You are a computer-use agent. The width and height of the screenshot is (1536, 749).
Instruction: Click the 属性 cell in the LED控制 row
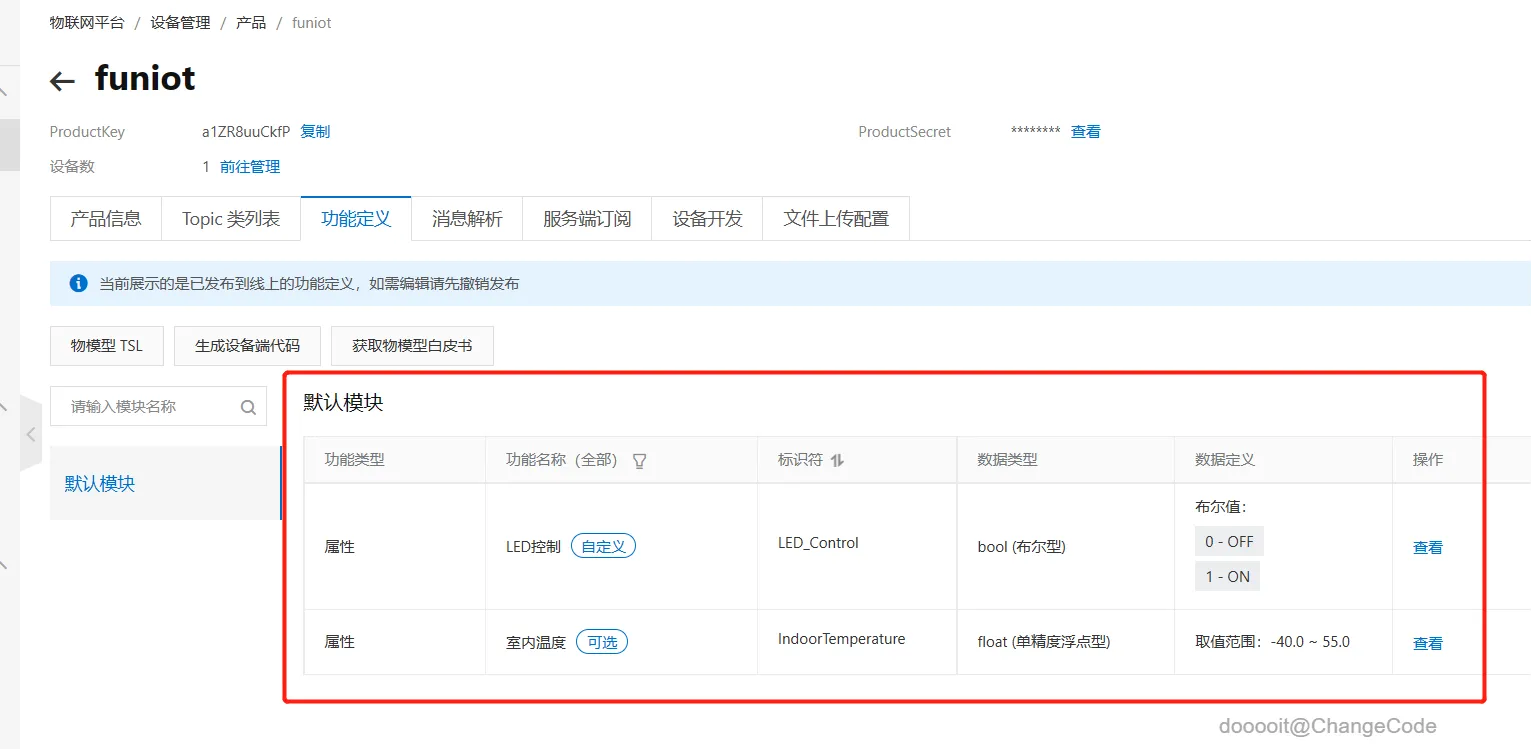pyautogui.click(x=340, y=547)
